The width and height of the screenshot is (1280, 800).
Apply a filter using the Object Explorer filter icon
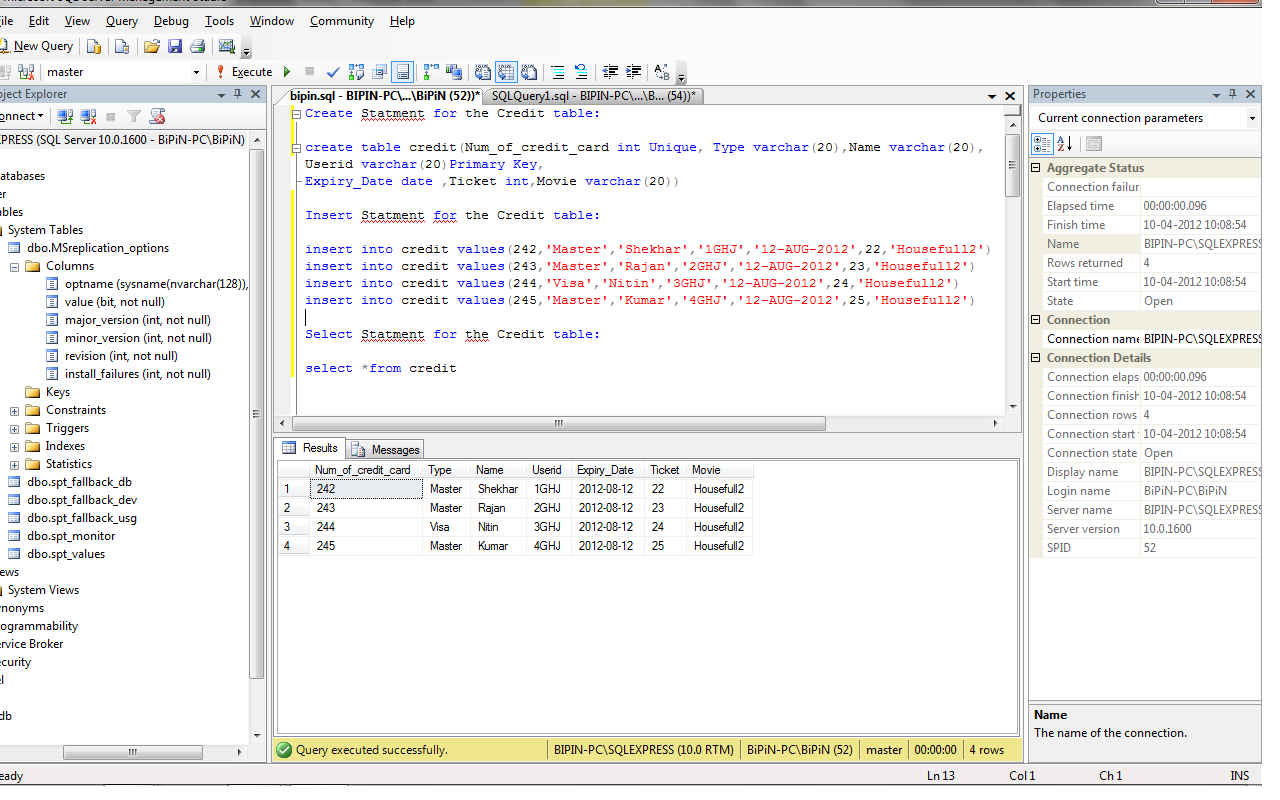pyautogui.click(x=134, y=115)
